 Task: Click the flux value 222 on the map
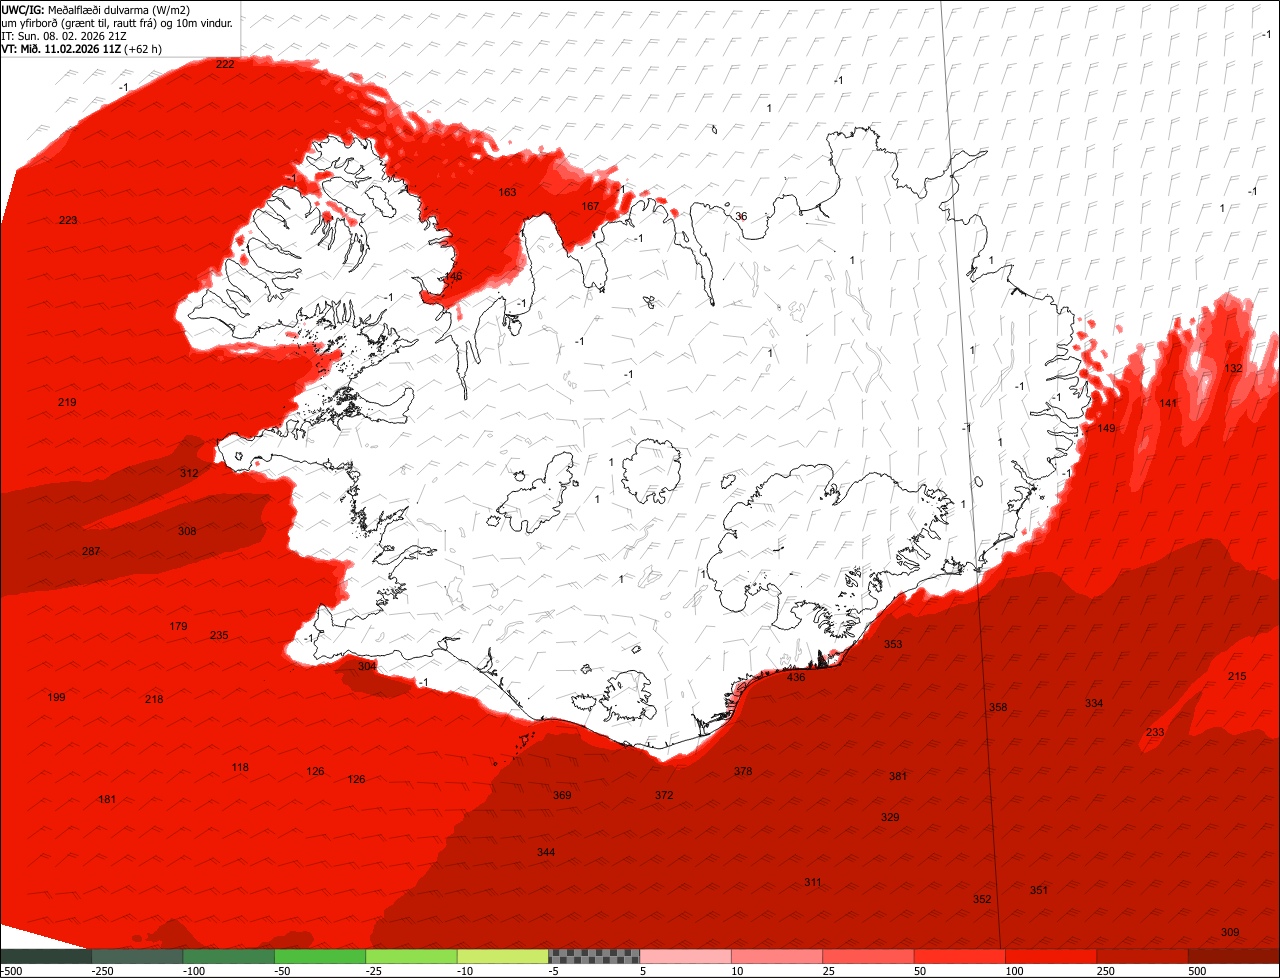(225, 64)
